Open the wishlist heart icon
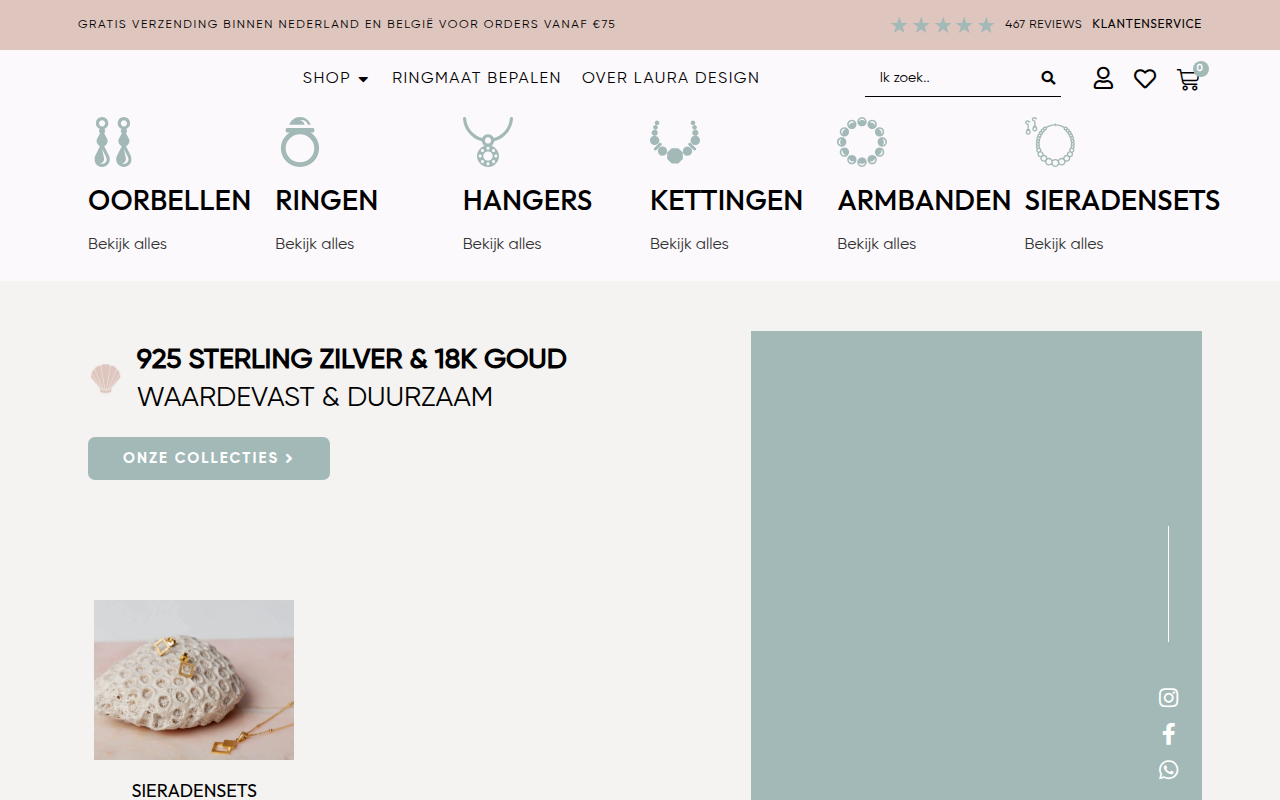The image size is (1280, 800). coord(1145,78)
